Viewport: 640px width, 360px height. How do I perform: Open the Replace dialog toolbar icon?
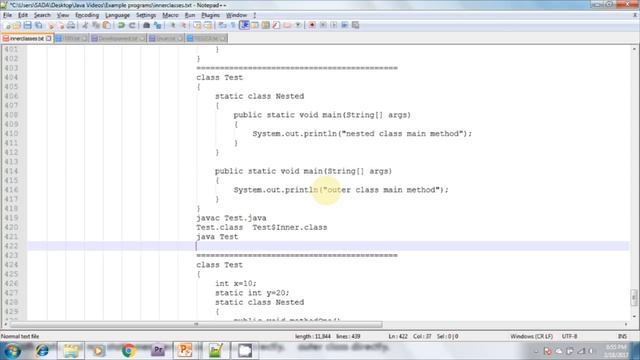click(158, 25)
